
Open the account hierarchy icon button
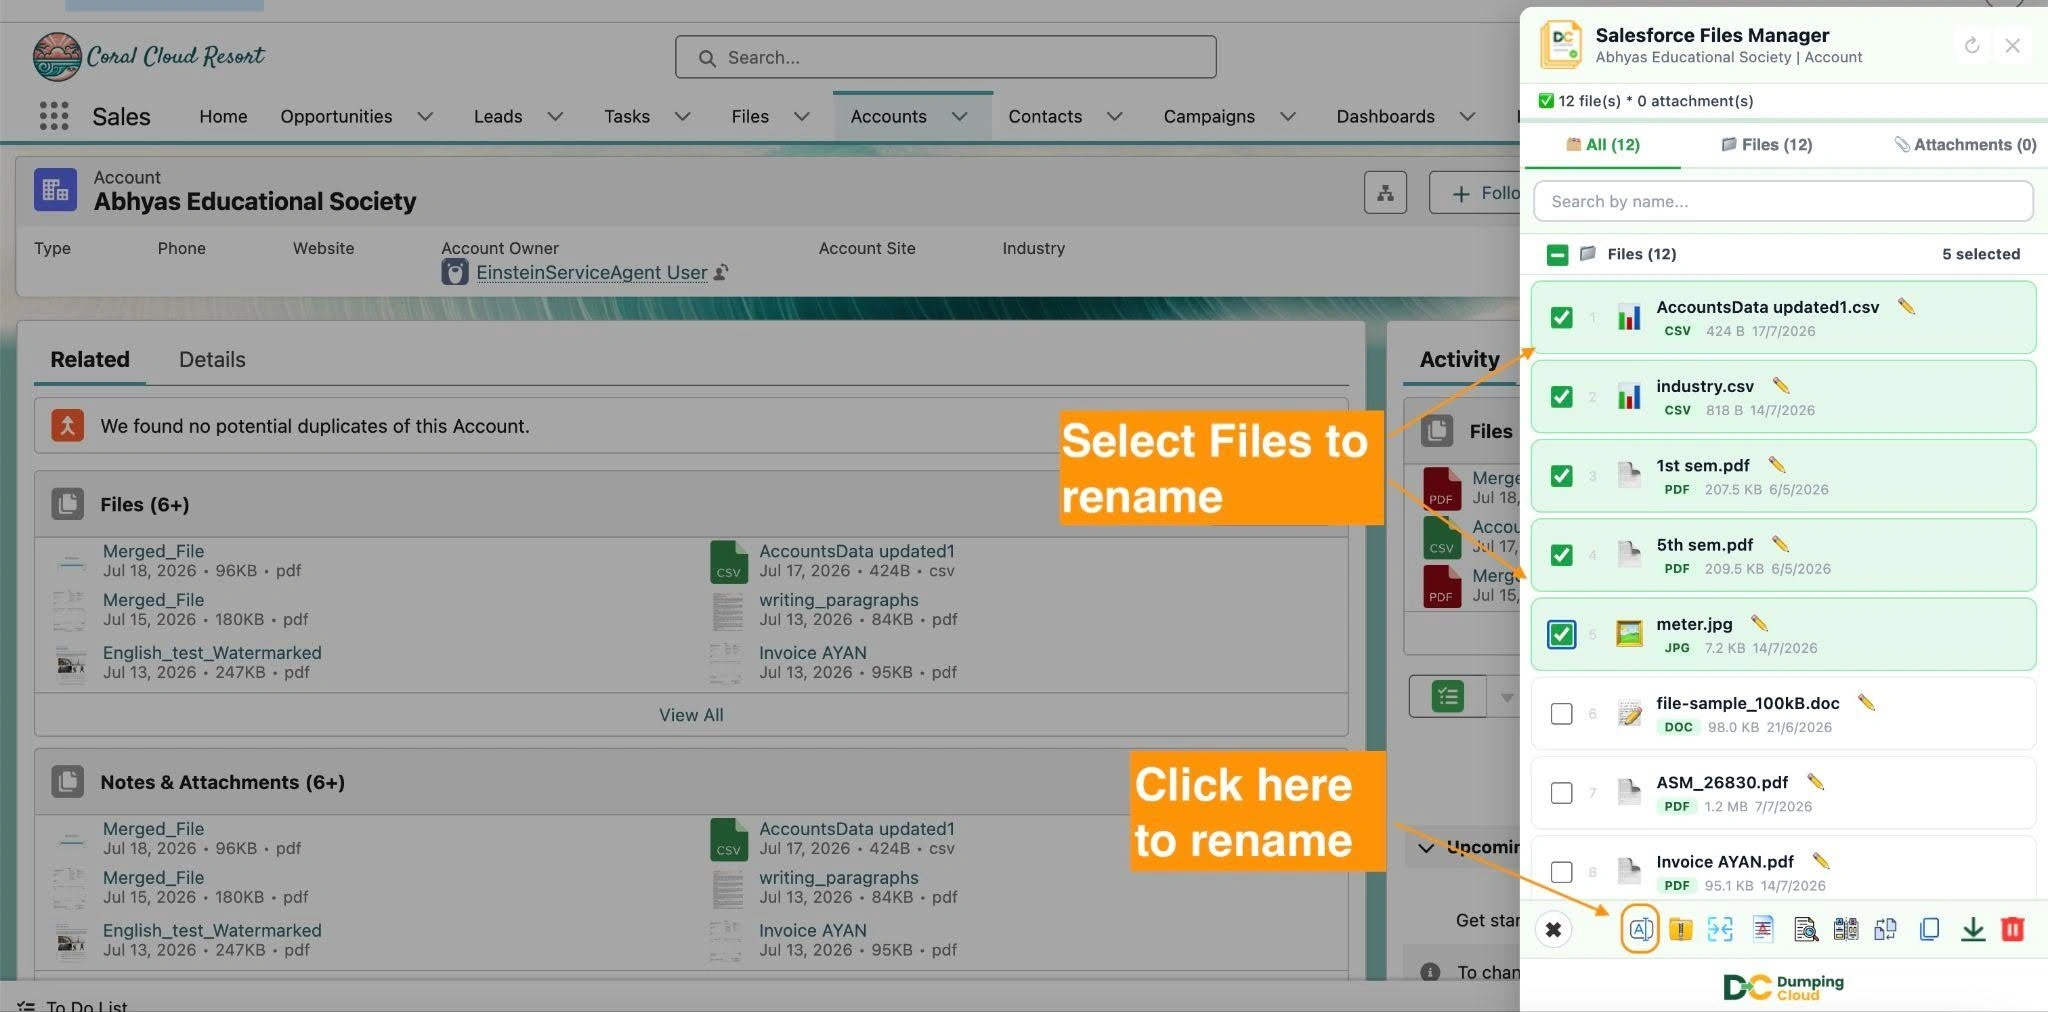(x=1385, y=192)
